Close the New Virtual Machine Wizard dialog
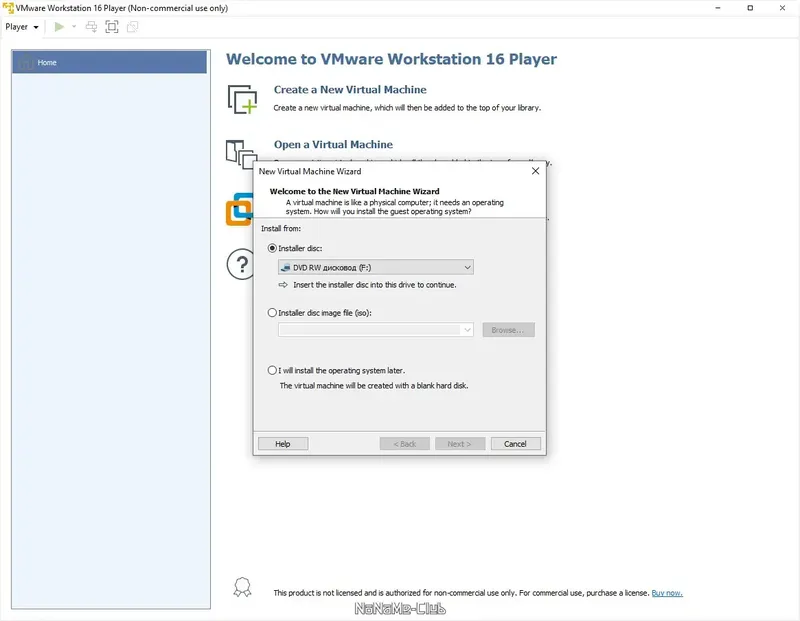This screenshot has width=800, height=621. coord(535,171)
